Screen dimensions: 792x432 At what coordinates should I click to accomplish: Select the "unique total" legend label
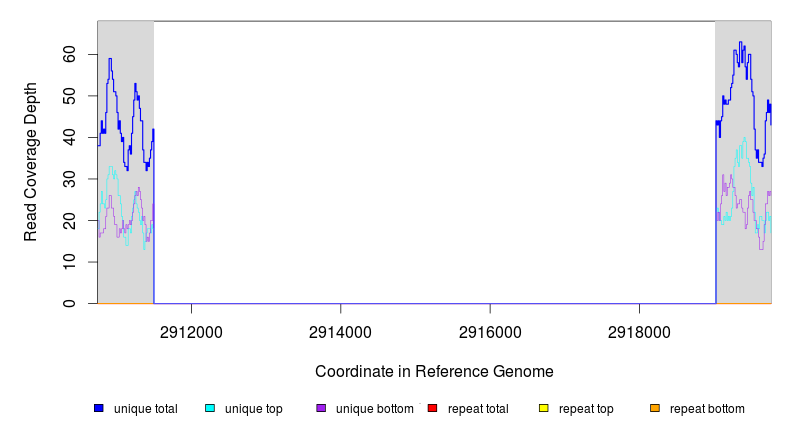[x=146, y=409]
